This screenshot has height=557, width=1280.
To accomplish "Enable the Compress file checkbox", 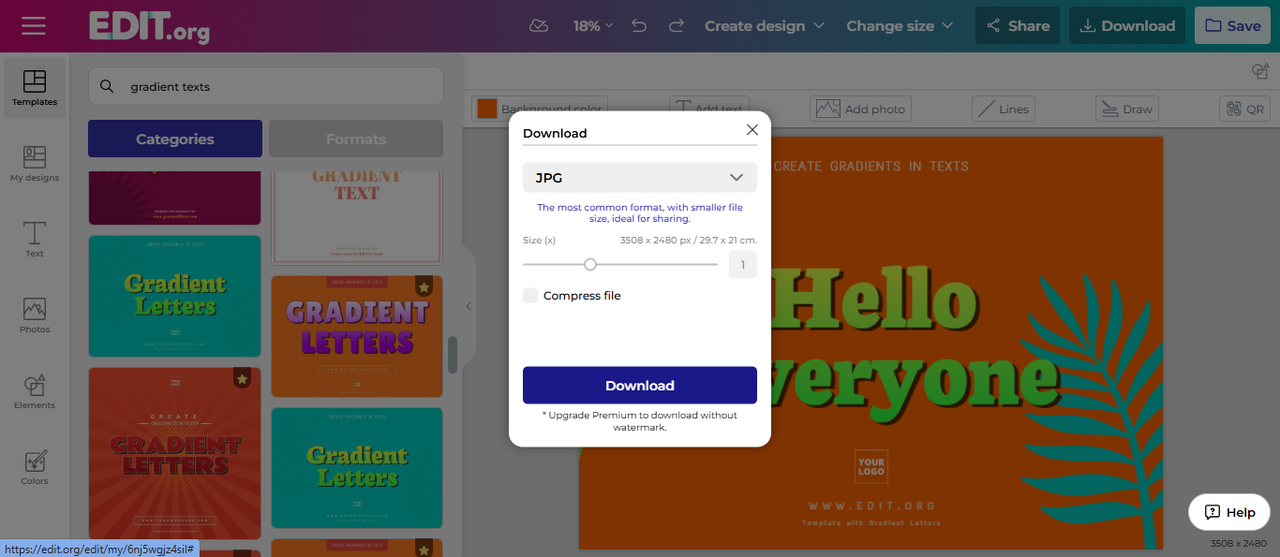I will pyautogui.click(x=530, y=295).
